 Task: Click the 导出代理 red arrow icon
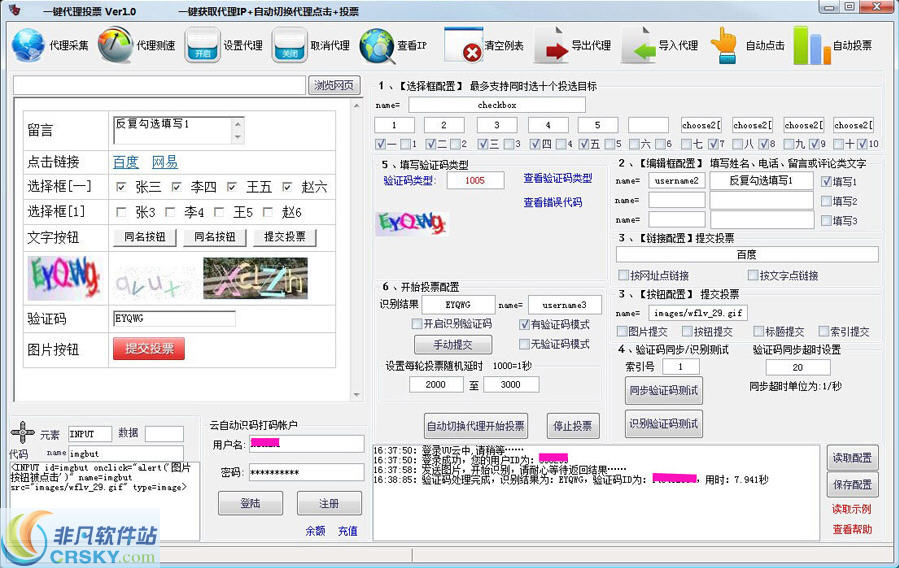click(552, 45)
